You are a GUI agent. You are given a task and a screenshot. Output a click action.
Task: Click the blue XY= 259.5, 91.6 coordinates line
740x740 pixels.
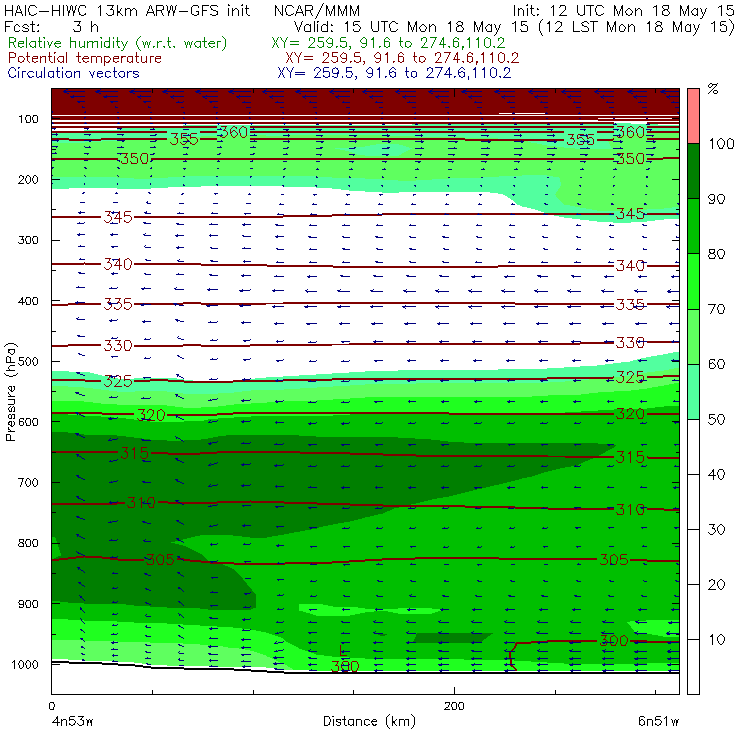tap(394, 73)
